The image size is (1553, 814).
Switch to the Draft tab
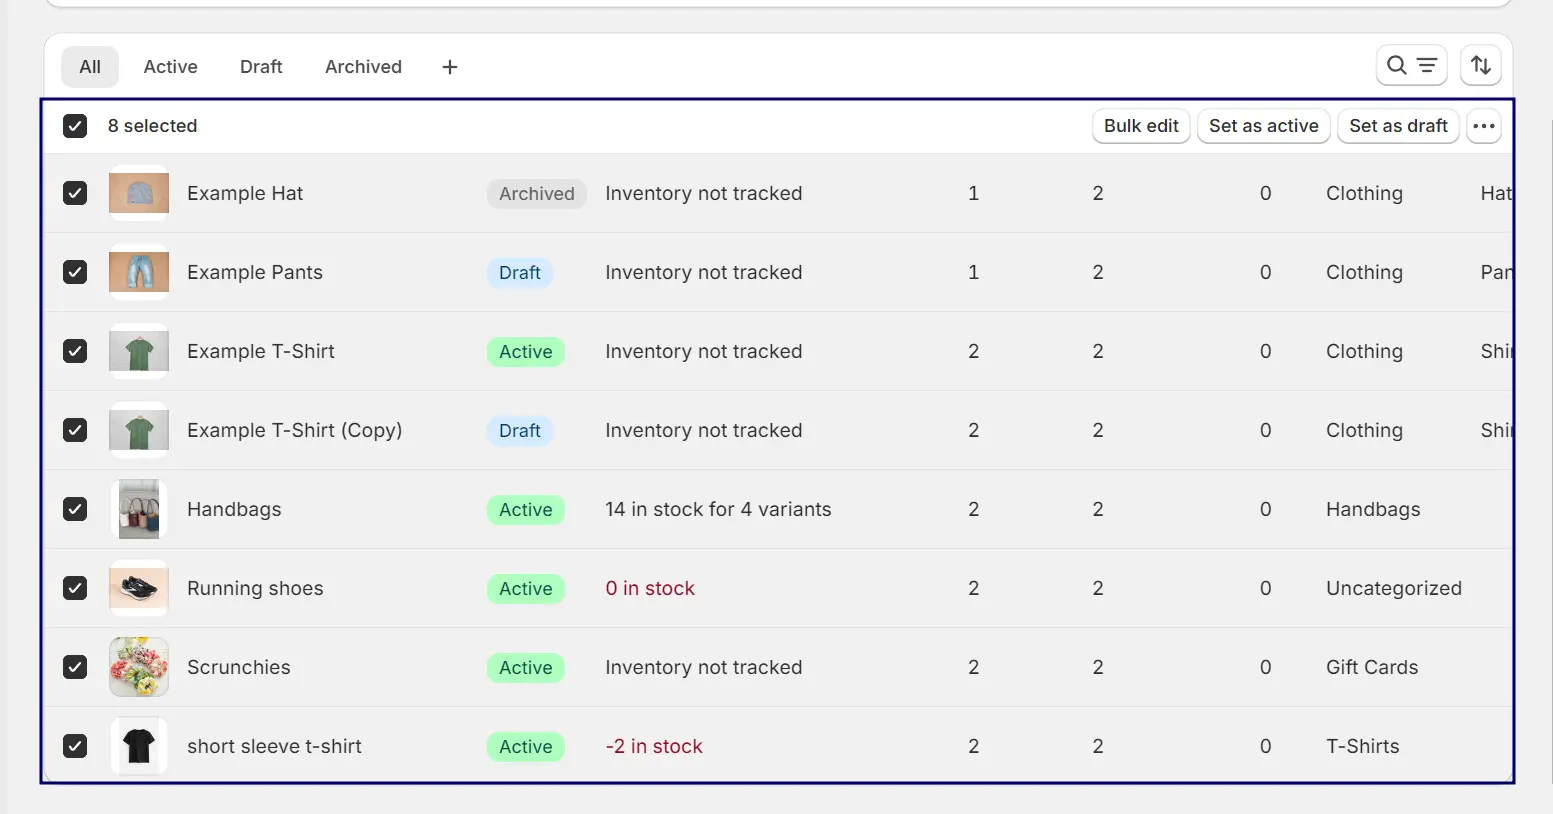261,67
